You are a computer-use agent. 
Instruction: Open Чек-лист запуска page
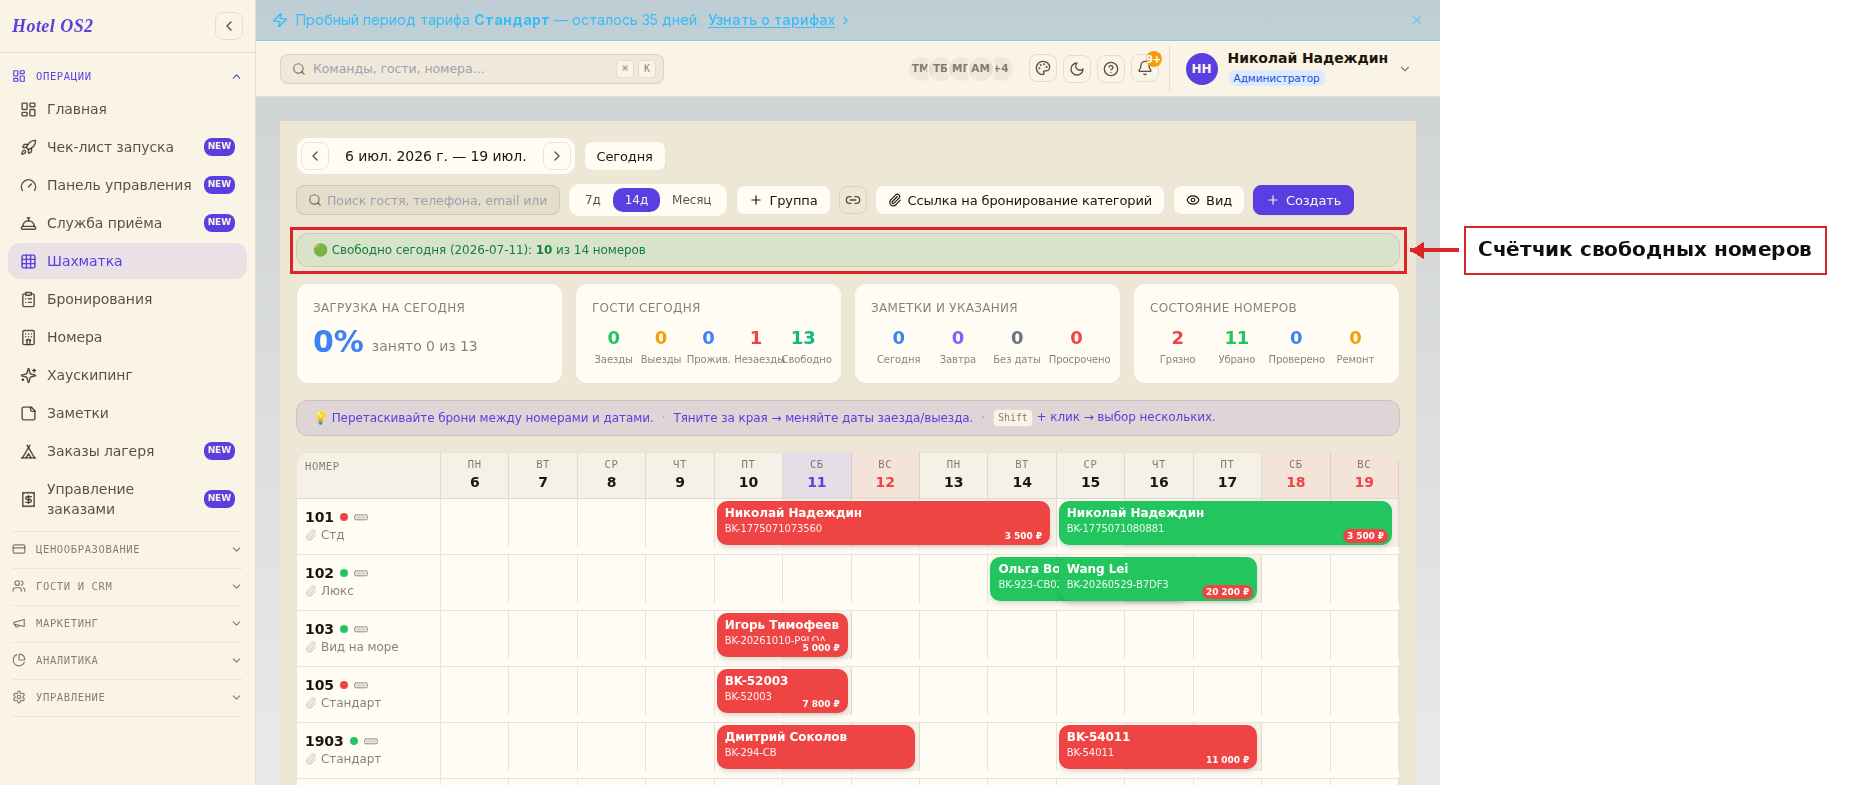[127, 147]
